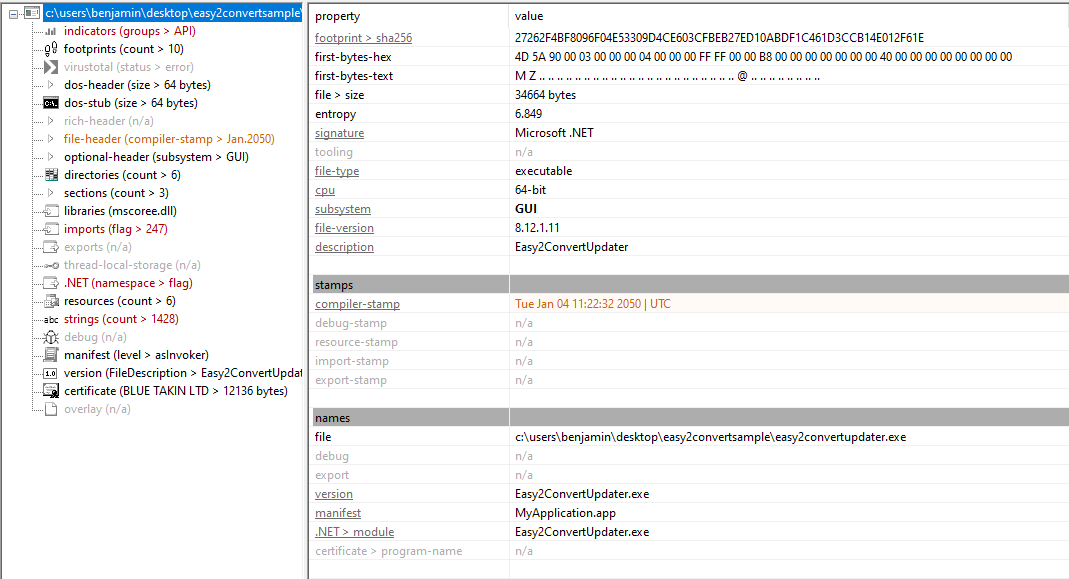
Task: Select the entropy value cell
Action: click(x=527, y=113)
